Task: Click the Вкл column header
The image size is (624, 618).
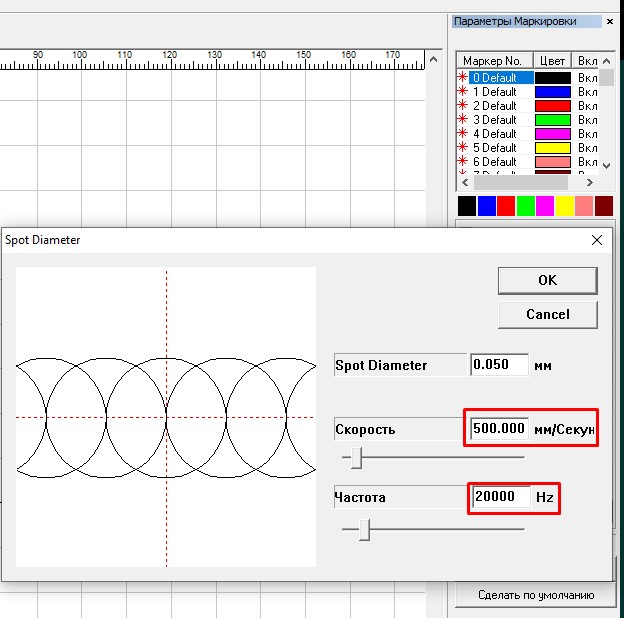Action: 585,61
